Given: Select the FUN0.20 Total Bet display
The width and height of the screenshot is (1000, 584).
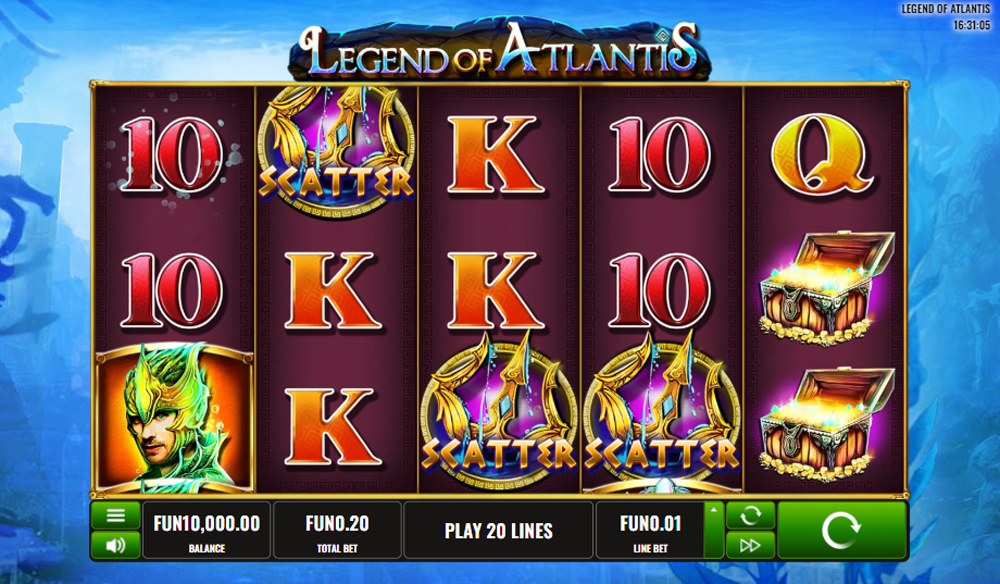Looking at the screenshot, I should click(x=337, y=530).
